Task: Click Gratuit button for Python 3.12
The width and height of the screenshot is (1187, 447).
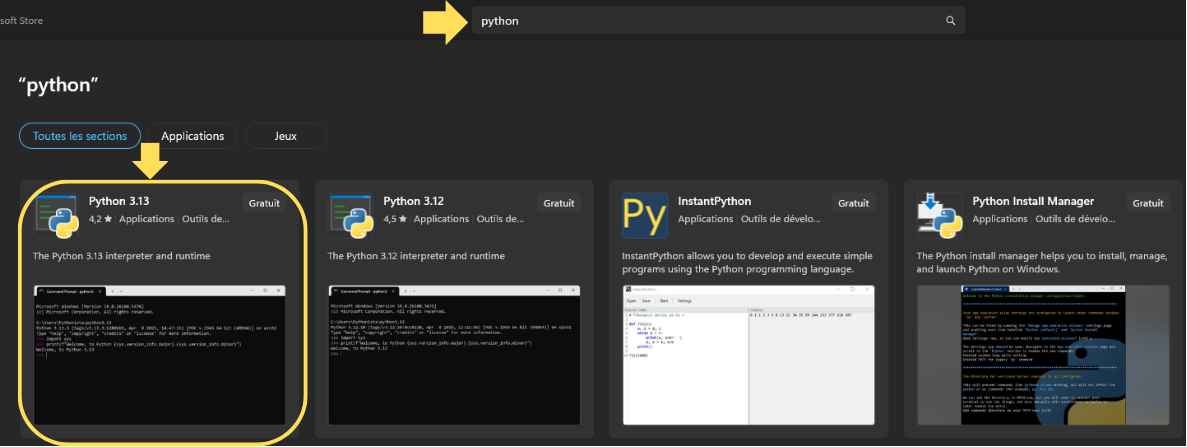Action: point(559,203)
